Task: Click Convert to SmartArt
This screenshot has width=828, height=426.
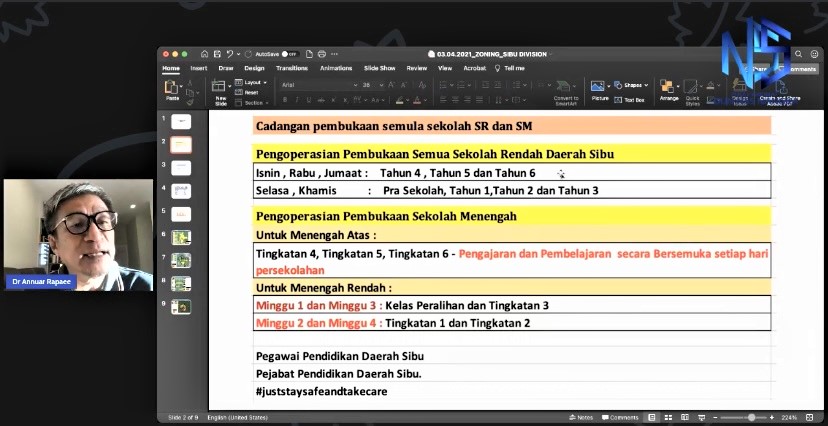Action: pyautogui.click(x=566, y=93)
